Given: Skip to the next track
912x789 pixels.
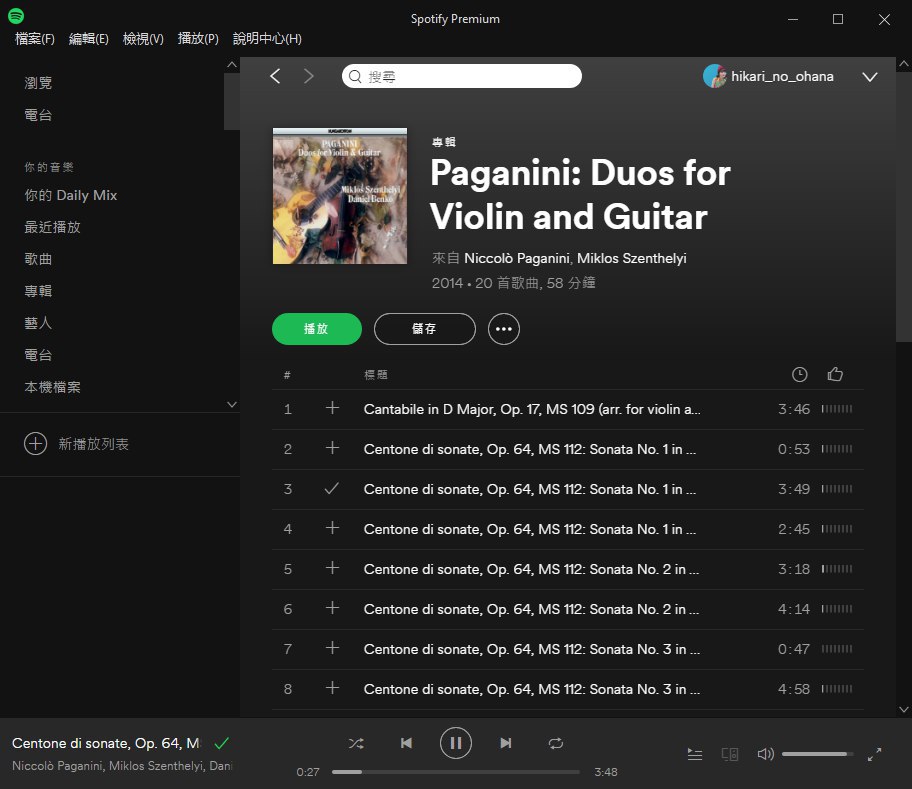Looking at the screenshot, I should point(506,743).
